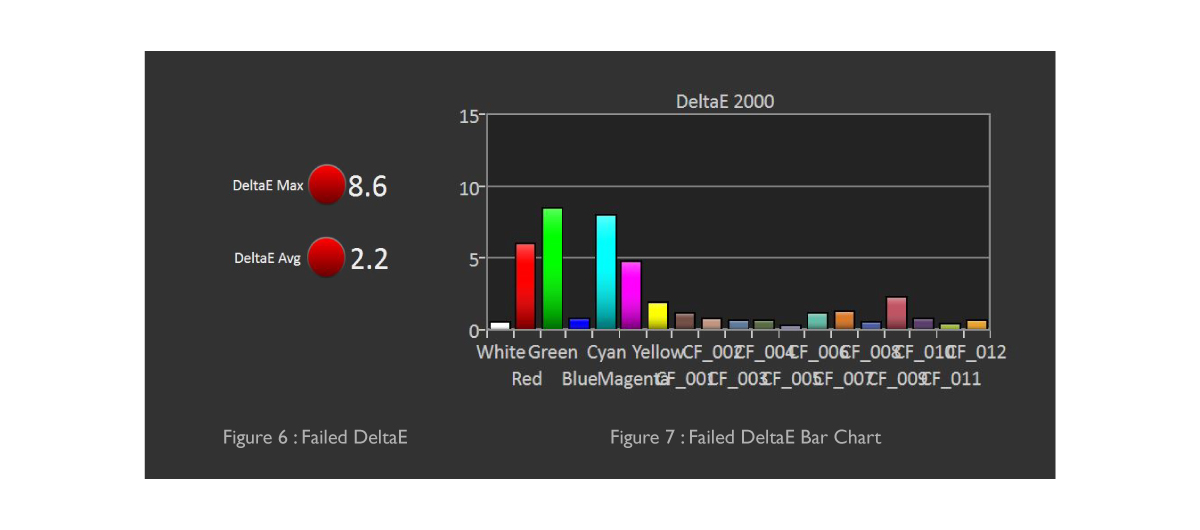
Task: Pick the magenta bar in the chart
Action: (x=631, y=295)
